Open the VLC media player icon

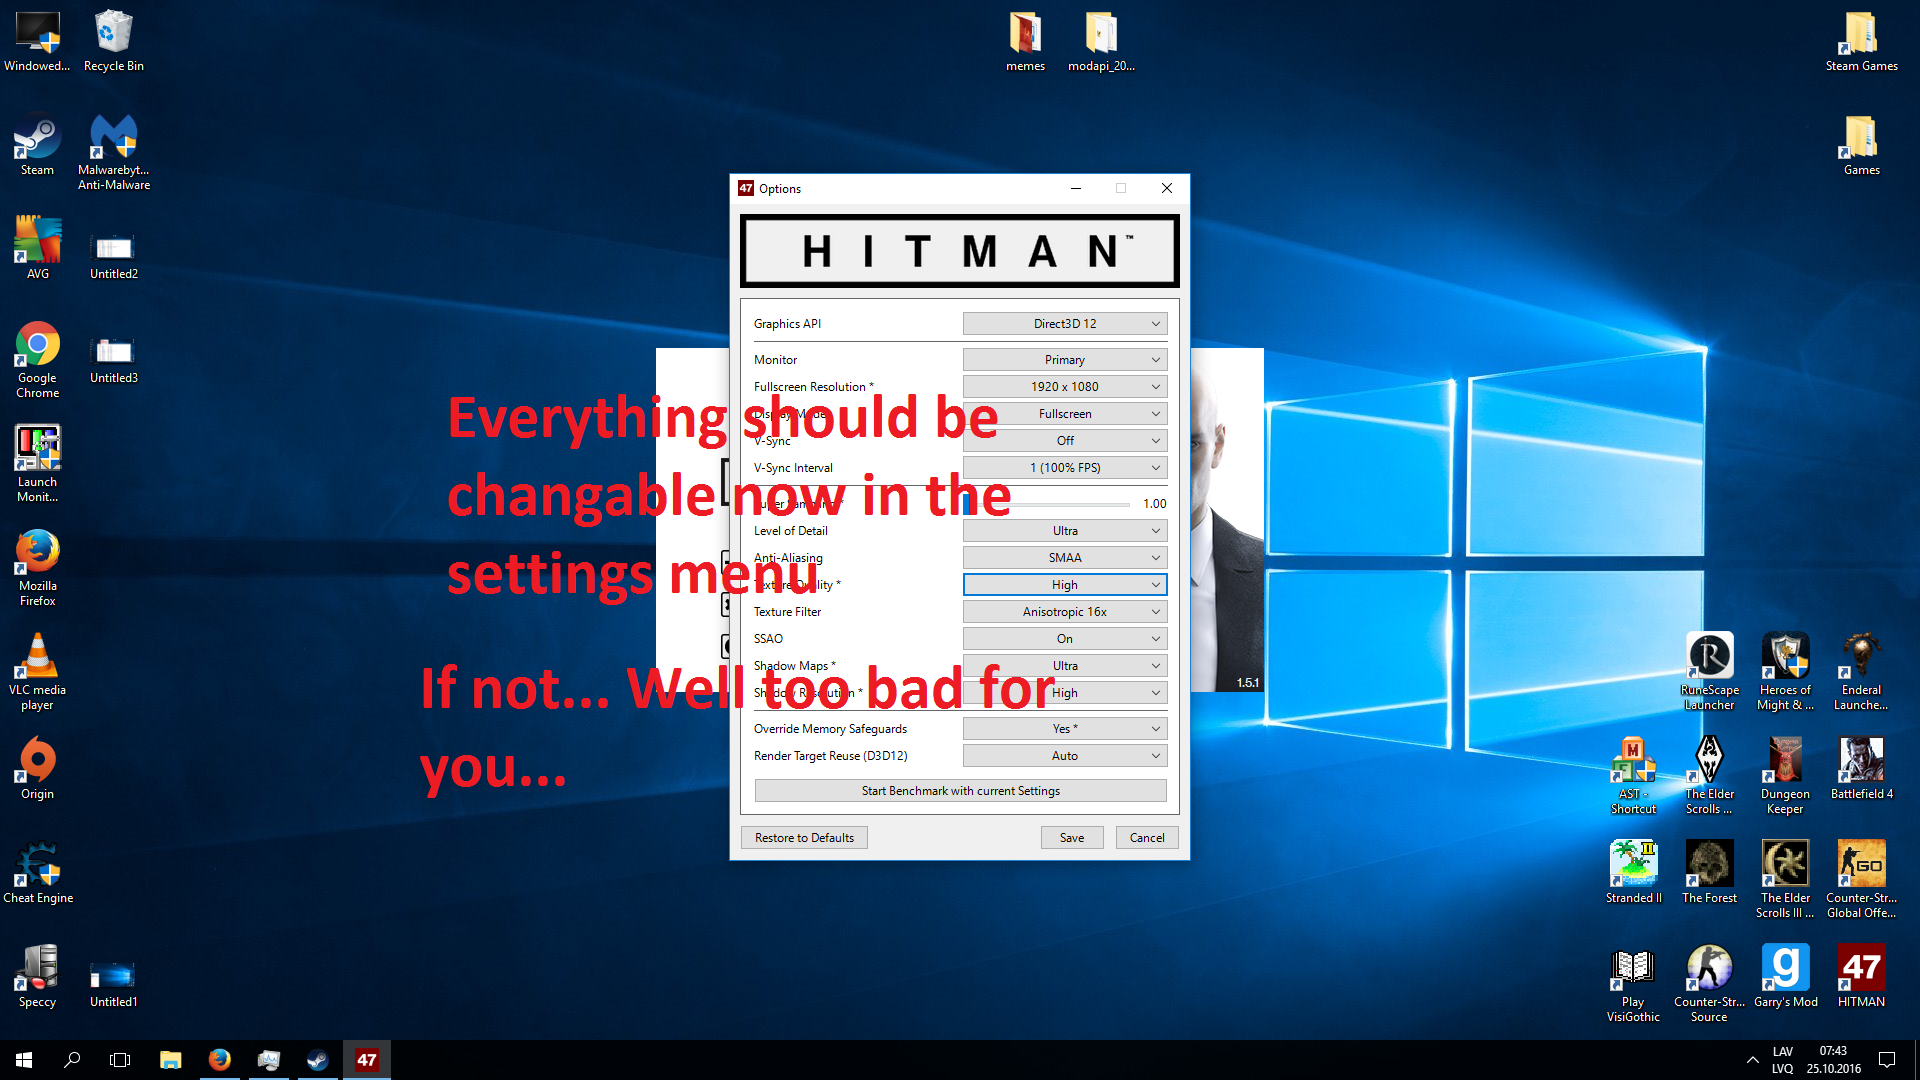pyautogui.click(x=37, y=658)
